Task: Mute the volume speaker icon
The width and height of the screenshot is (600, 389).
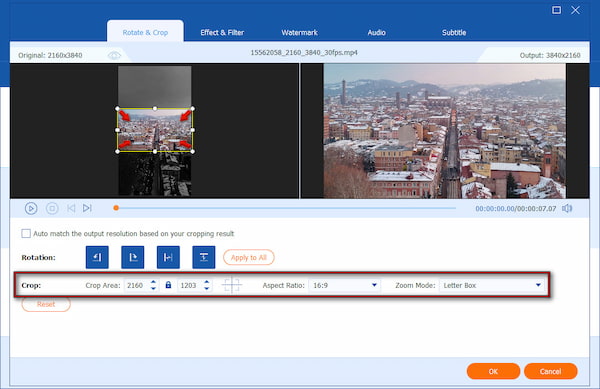Action: (567, 208)
